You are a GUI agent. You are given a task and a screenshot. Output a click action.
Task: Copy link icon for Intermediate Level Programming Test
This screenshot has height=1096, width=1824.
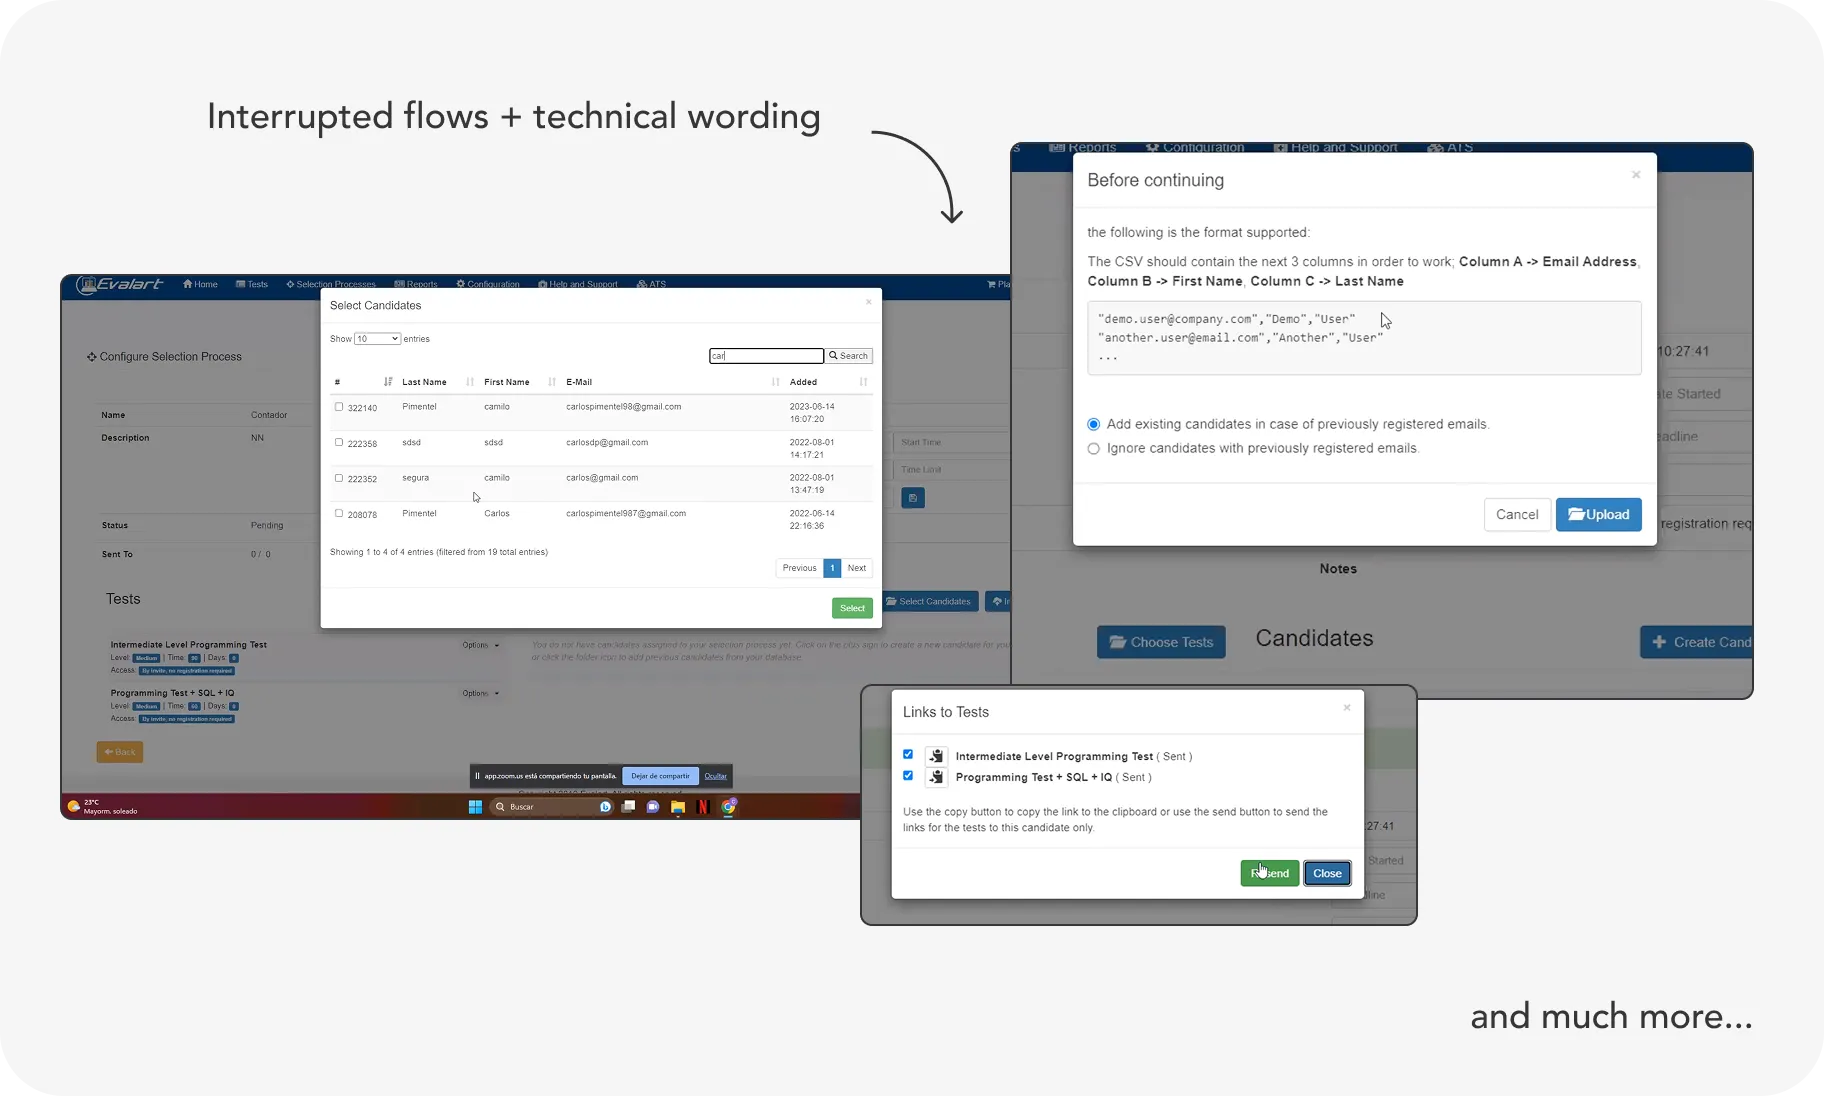936,756
